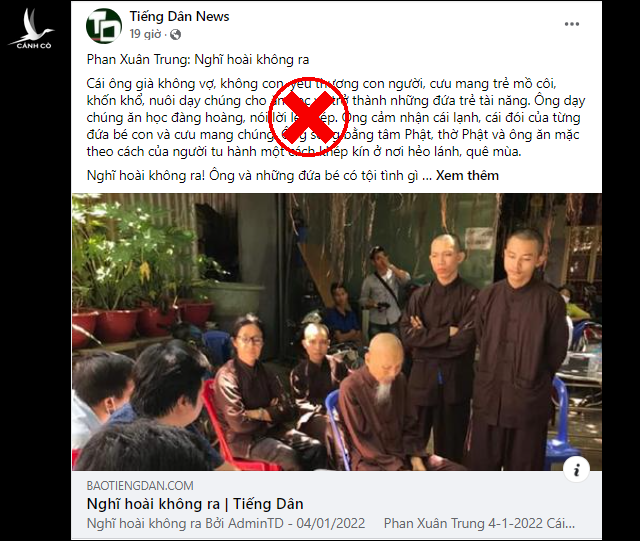Click the potted plants in the photo
Viewport: 641px width, 541px height.
pyautogui.click(x=139, y=278)
